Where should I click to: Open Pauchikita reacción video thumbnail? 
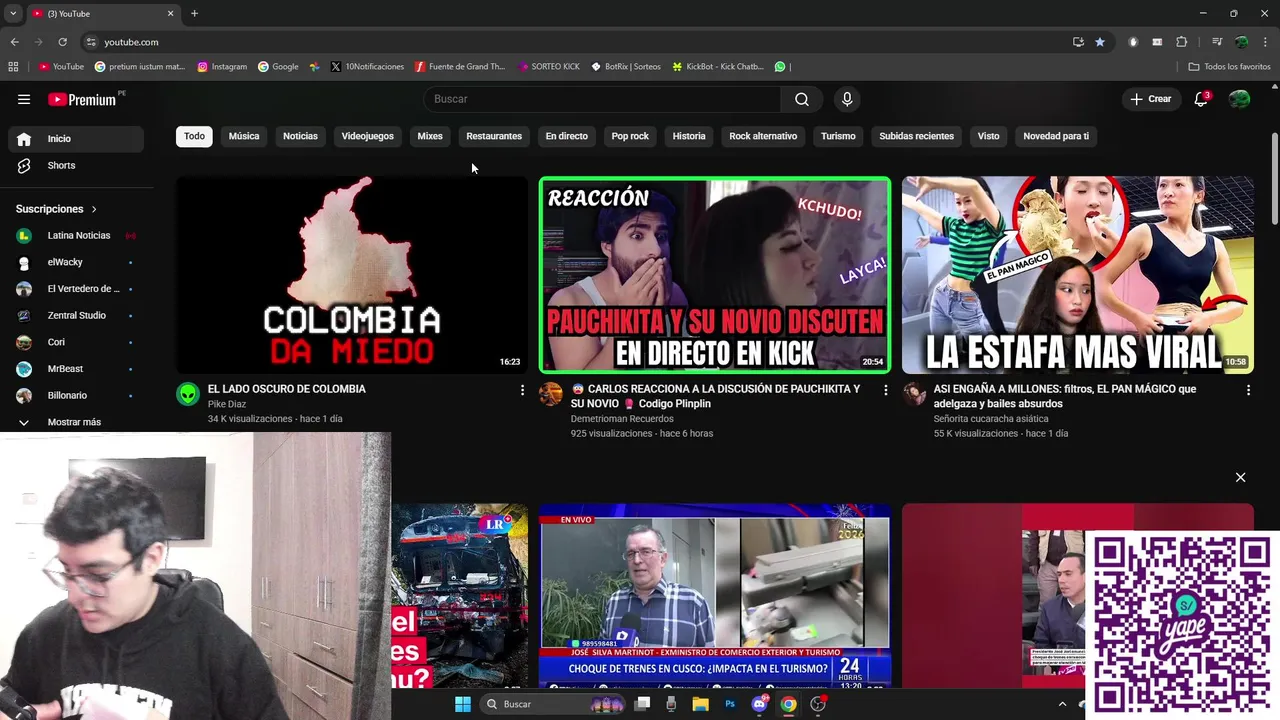714,275
